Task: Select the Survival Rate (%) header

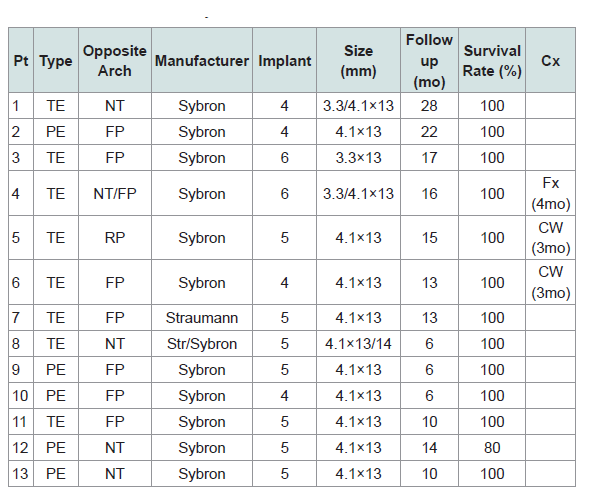Action: coord(492,60)
